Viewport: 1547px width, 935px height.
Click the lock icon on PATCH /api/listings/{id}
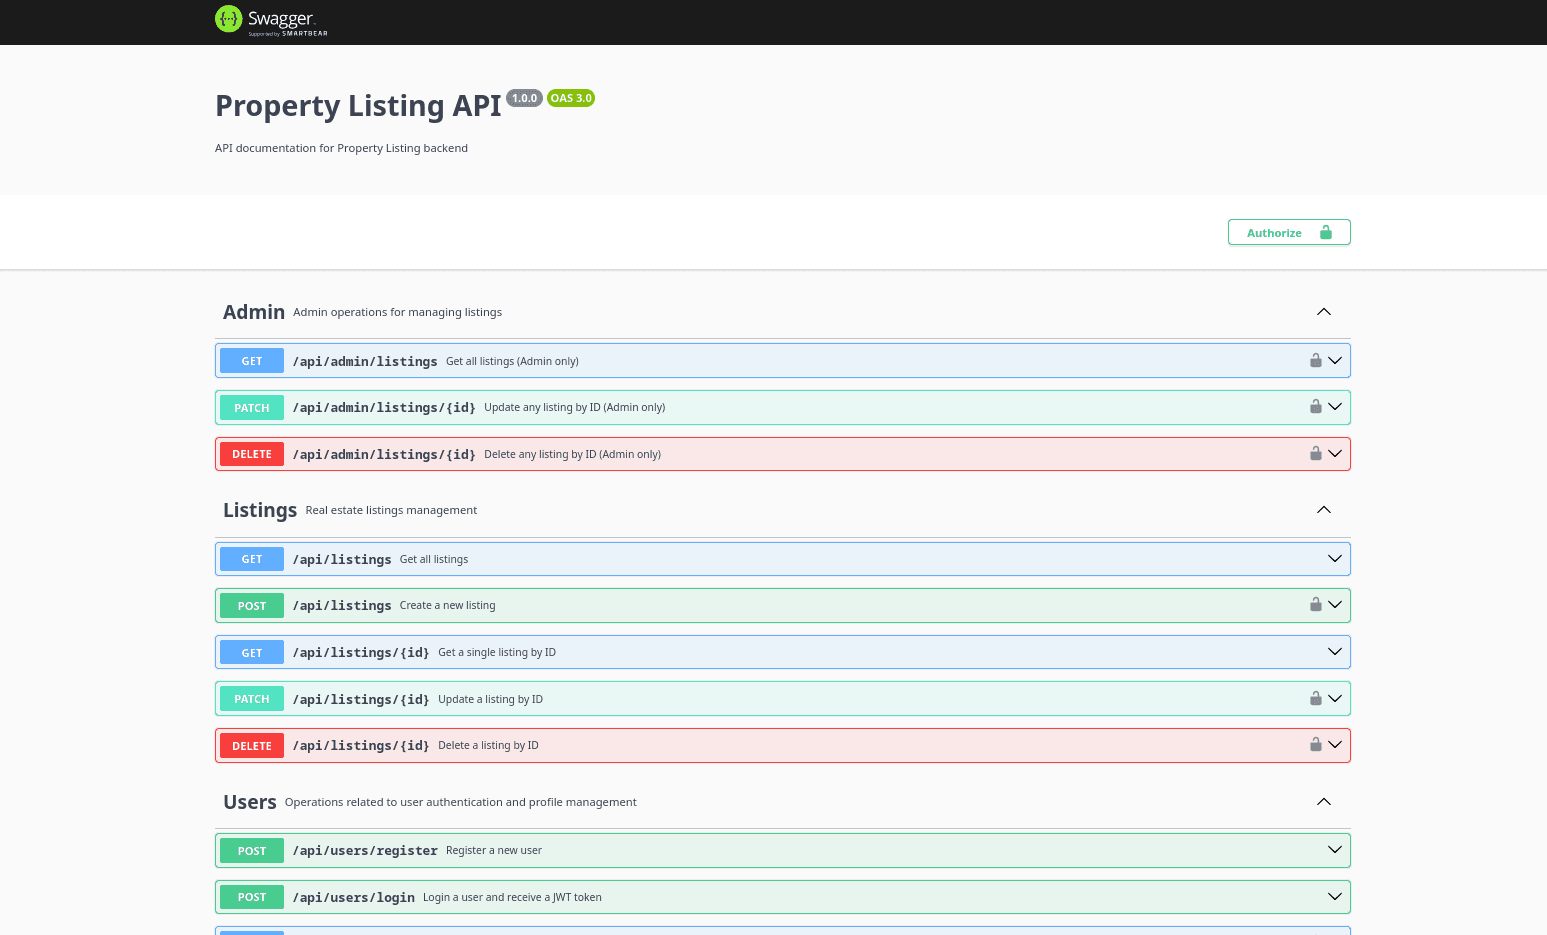[1316, 698]
